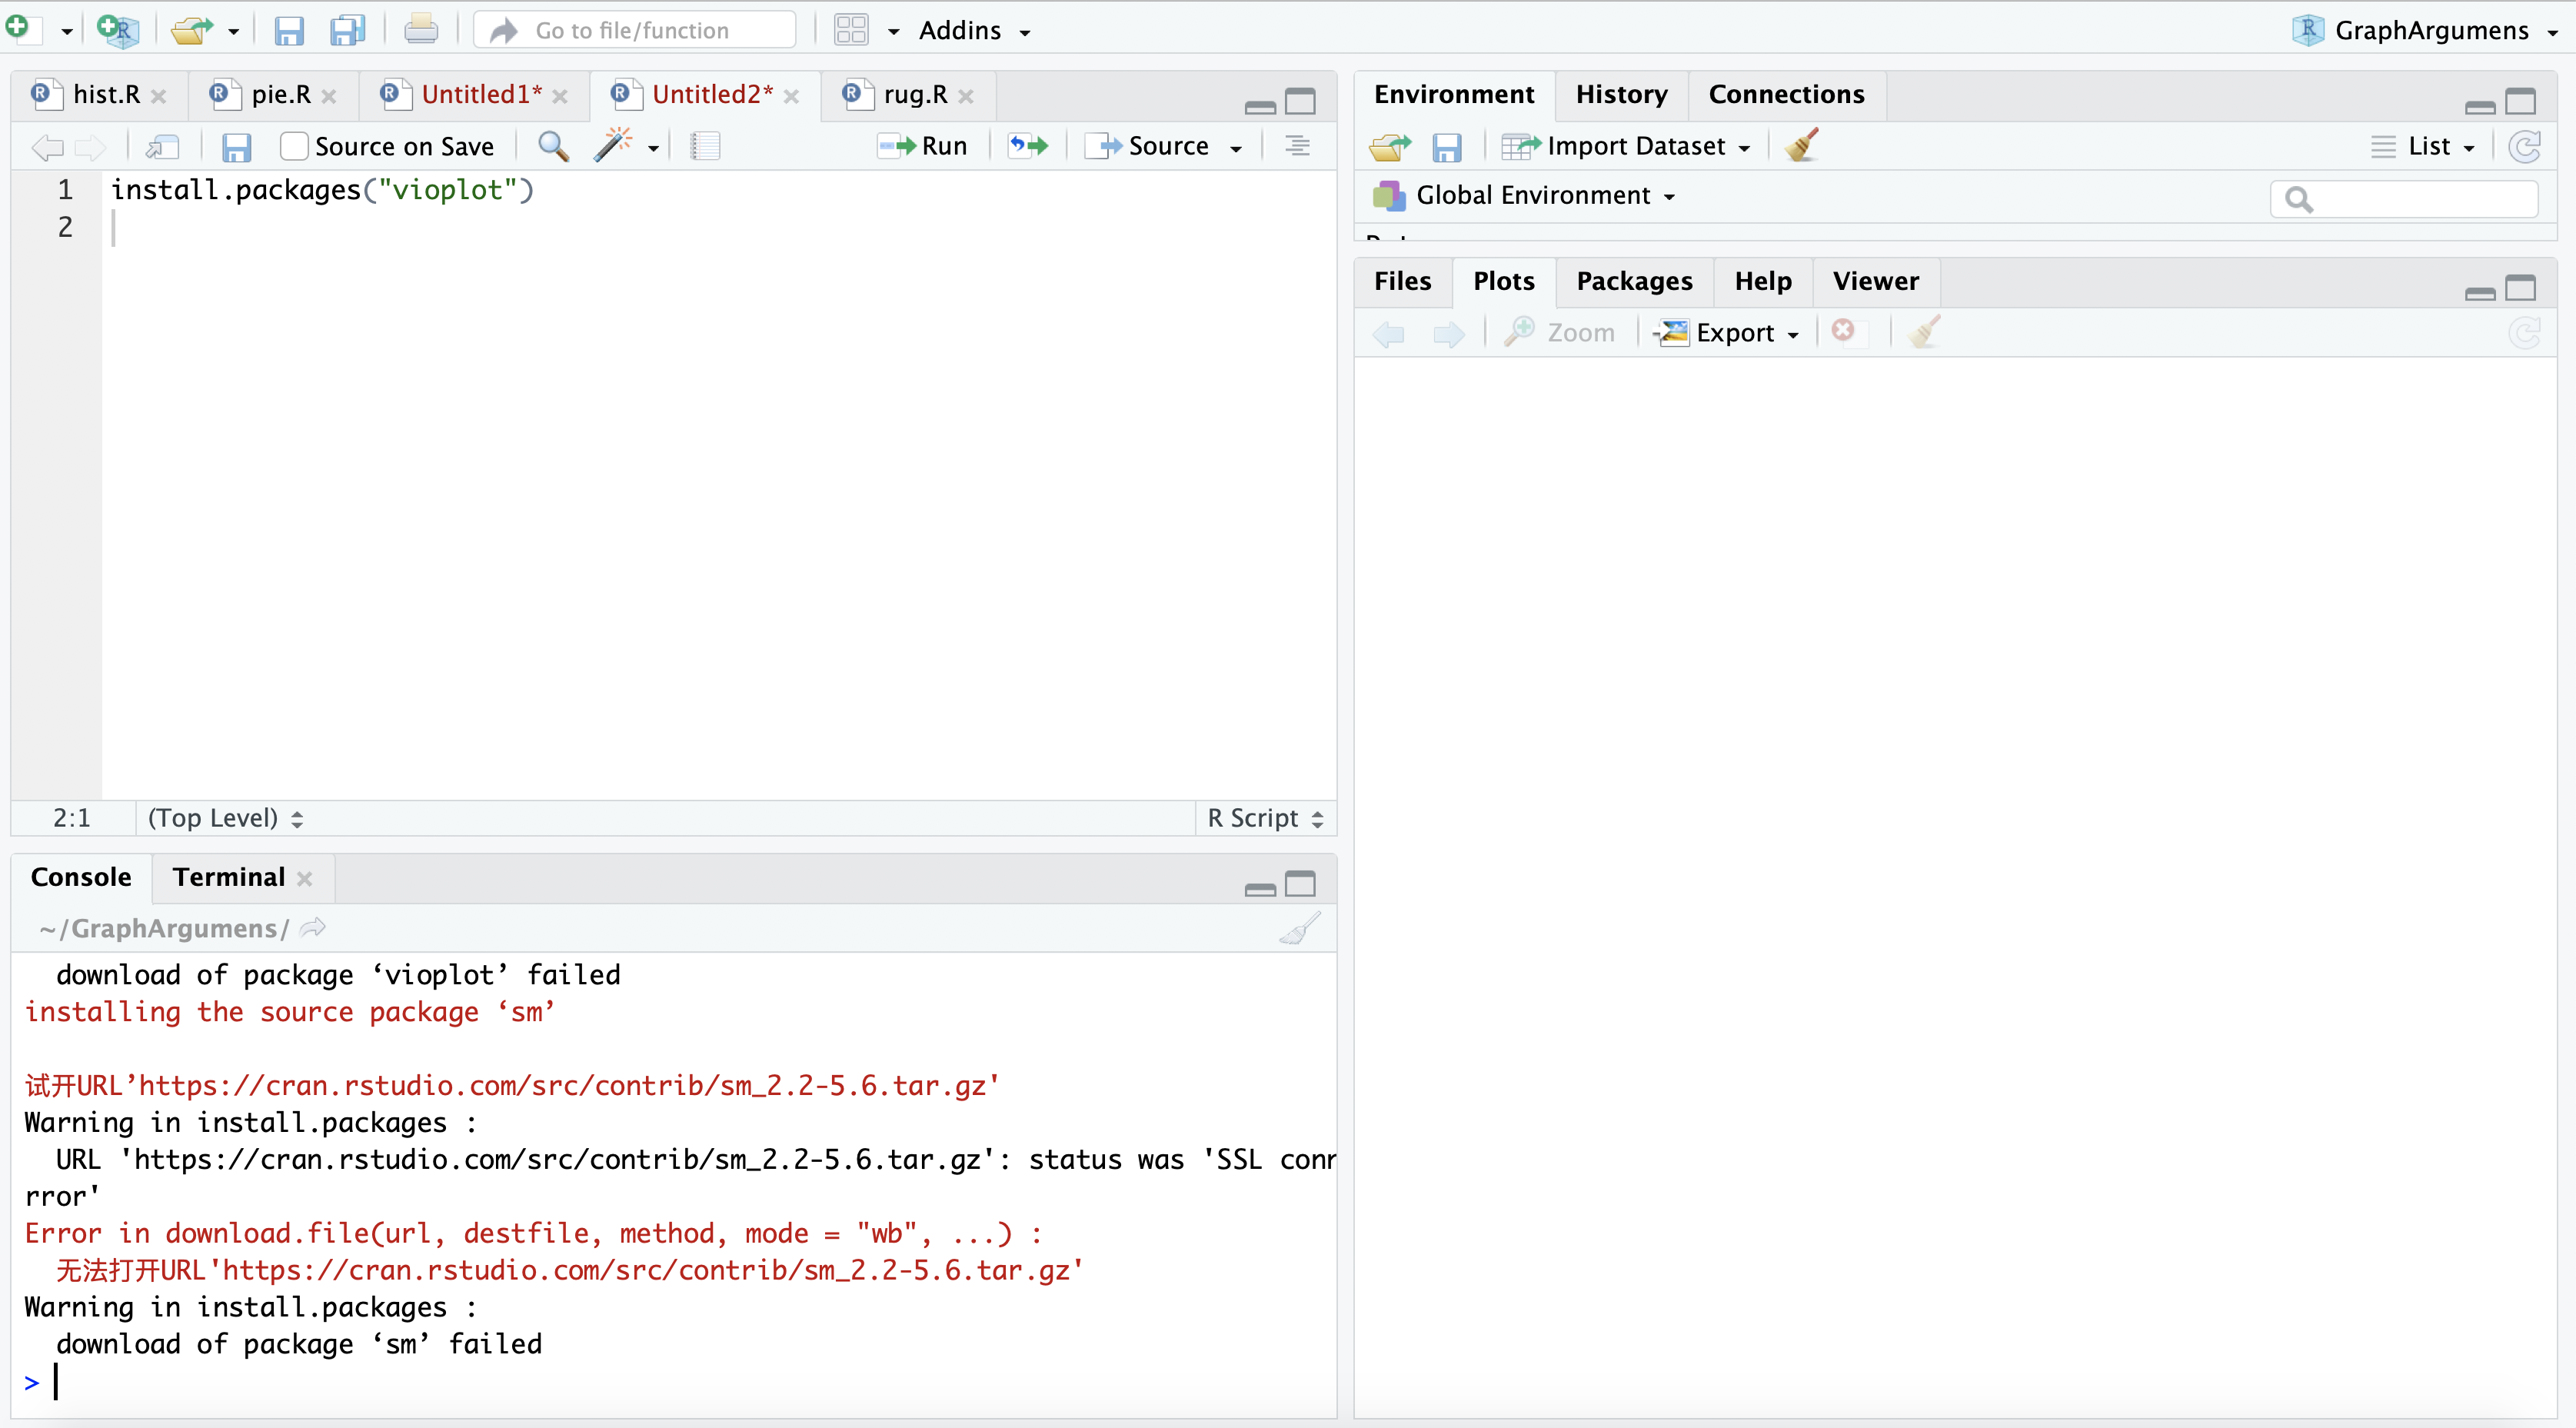2576x1428 pixels.
Task: Close the Terminal tab
Action: coord(305,879)
